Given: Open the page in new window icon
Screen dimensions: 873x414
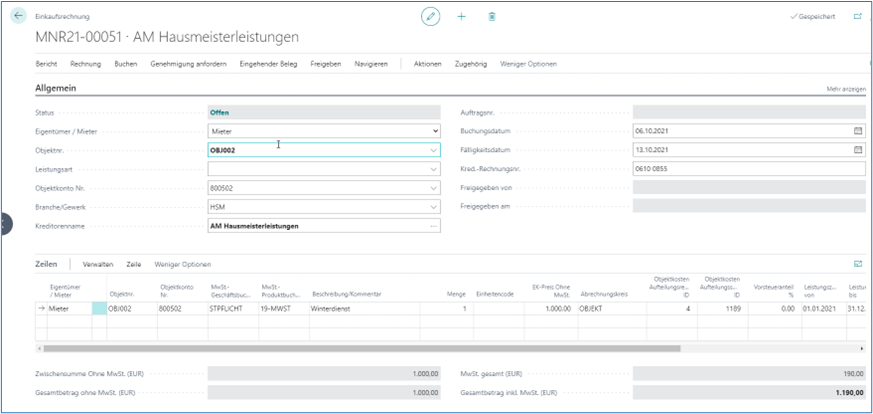Looking at the screenshot, I should click(857, 17).
